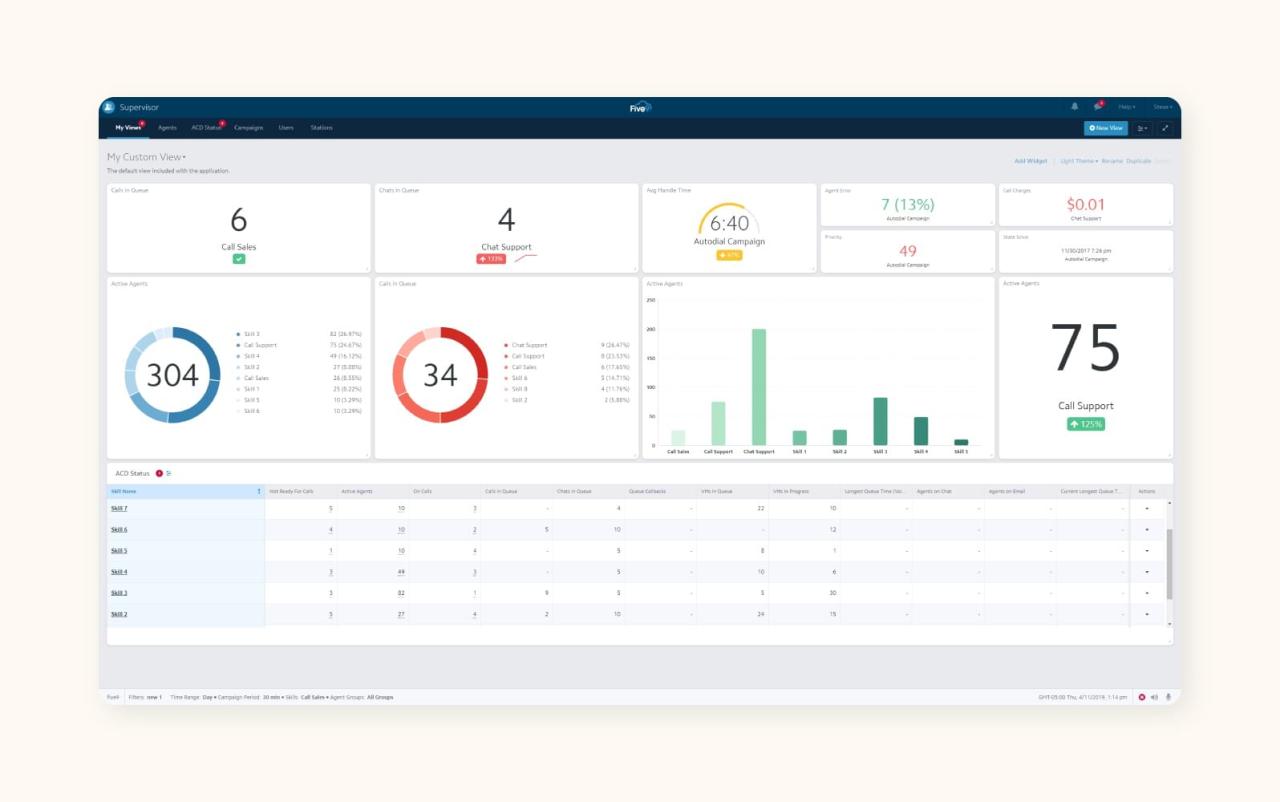
Task: Open the Campaigns tab
Action: 248,128
